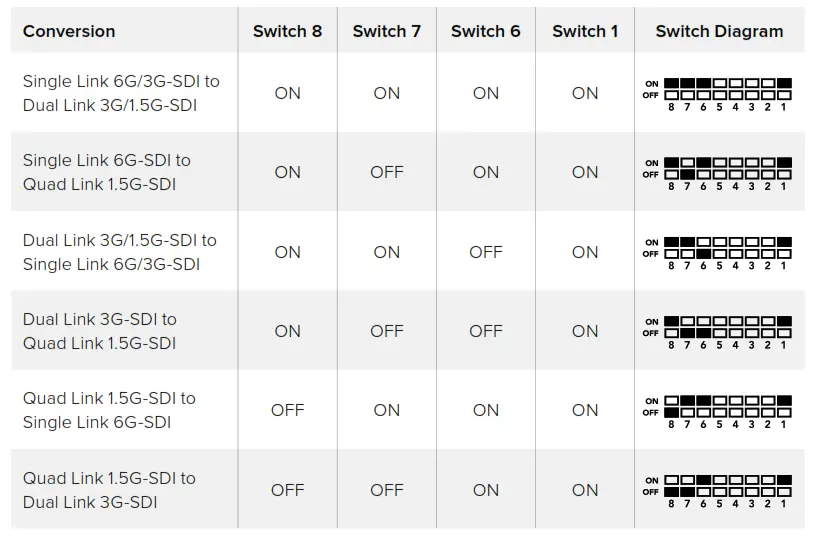The image size is (814, 539).
Task: Click the Dual Link 3G/1.5G-SDI to Single Link diagram
Action: (x=719, y=252)
